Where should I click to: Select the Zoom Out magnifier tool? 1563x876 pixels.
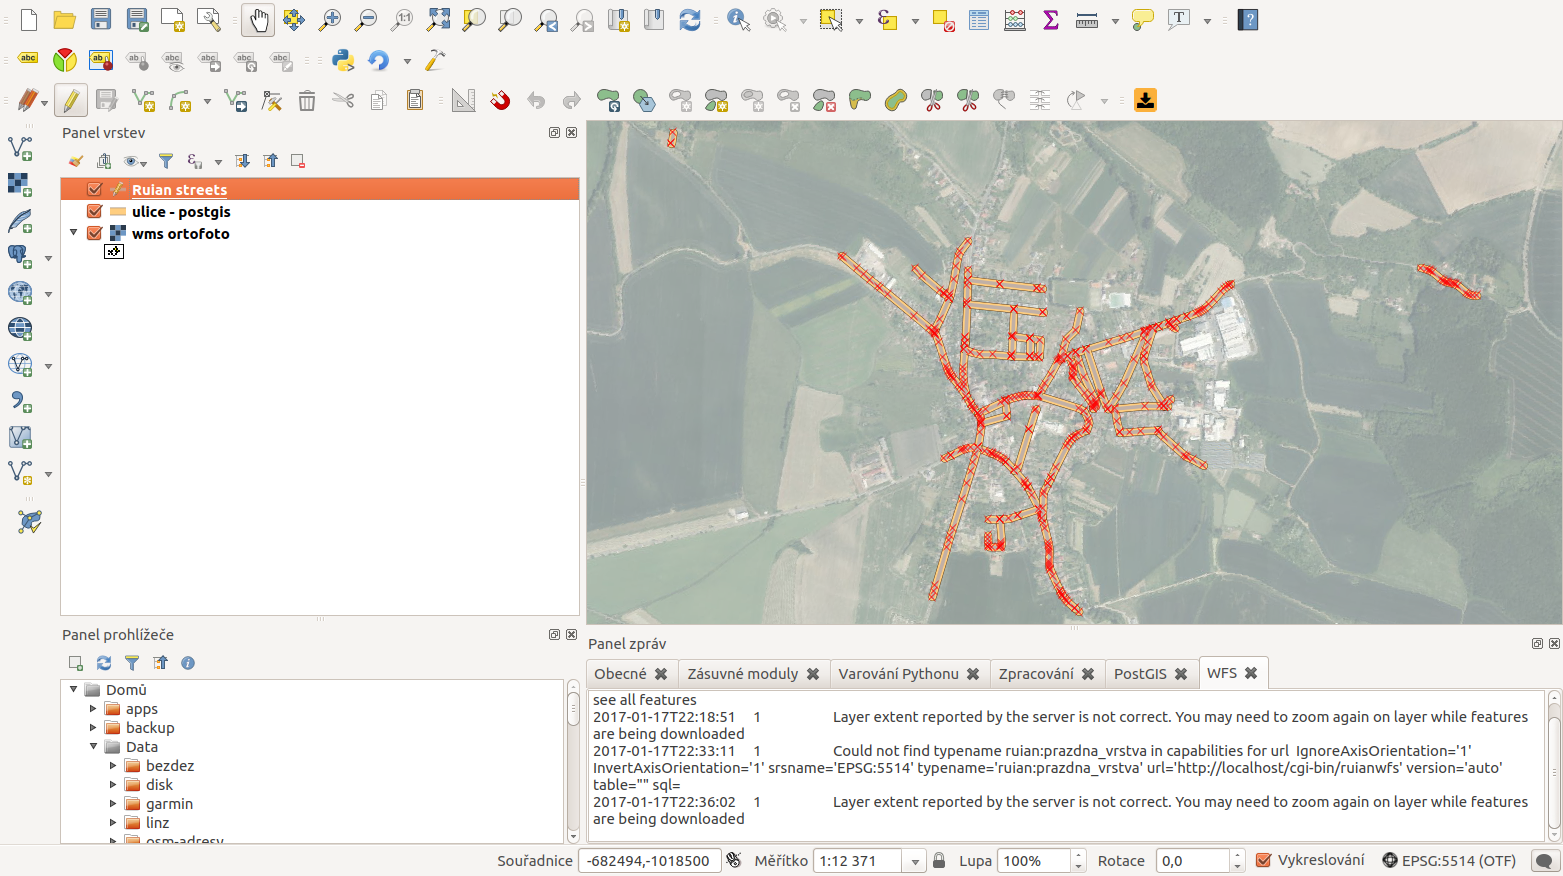pyautogui.click(x=366, y=20)
